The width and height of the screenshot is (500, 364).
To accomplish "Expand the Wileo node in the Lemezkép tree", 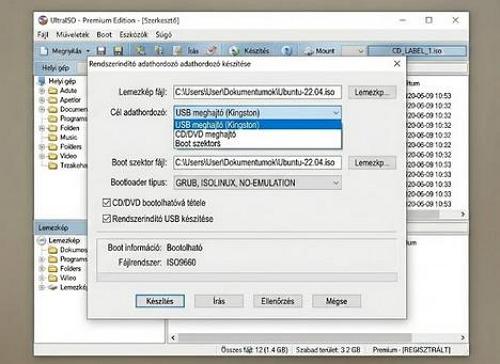I will [x=42, y=278].
